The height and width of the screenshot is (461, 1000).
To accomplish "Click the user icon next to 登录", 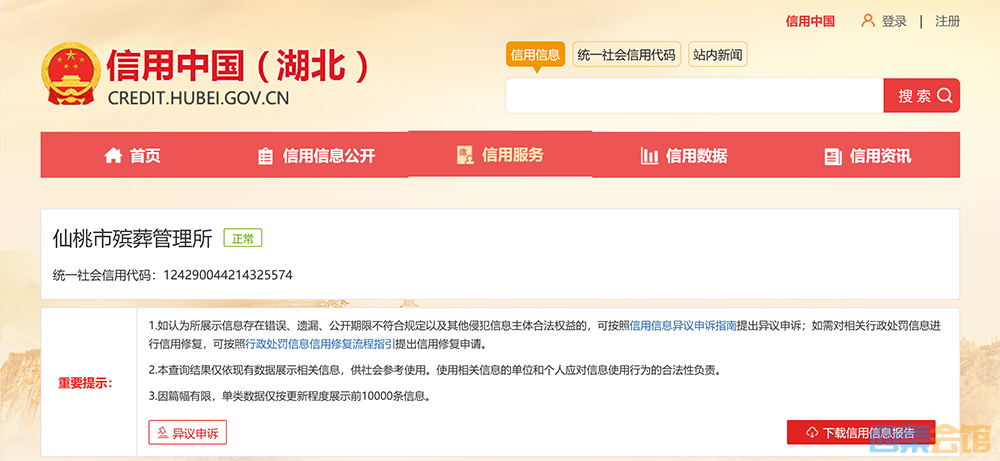I will point(868,21).
